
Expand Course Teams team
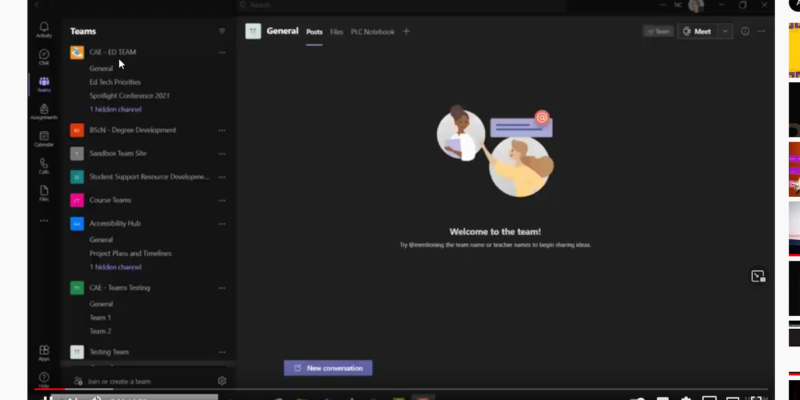(110, 200)
